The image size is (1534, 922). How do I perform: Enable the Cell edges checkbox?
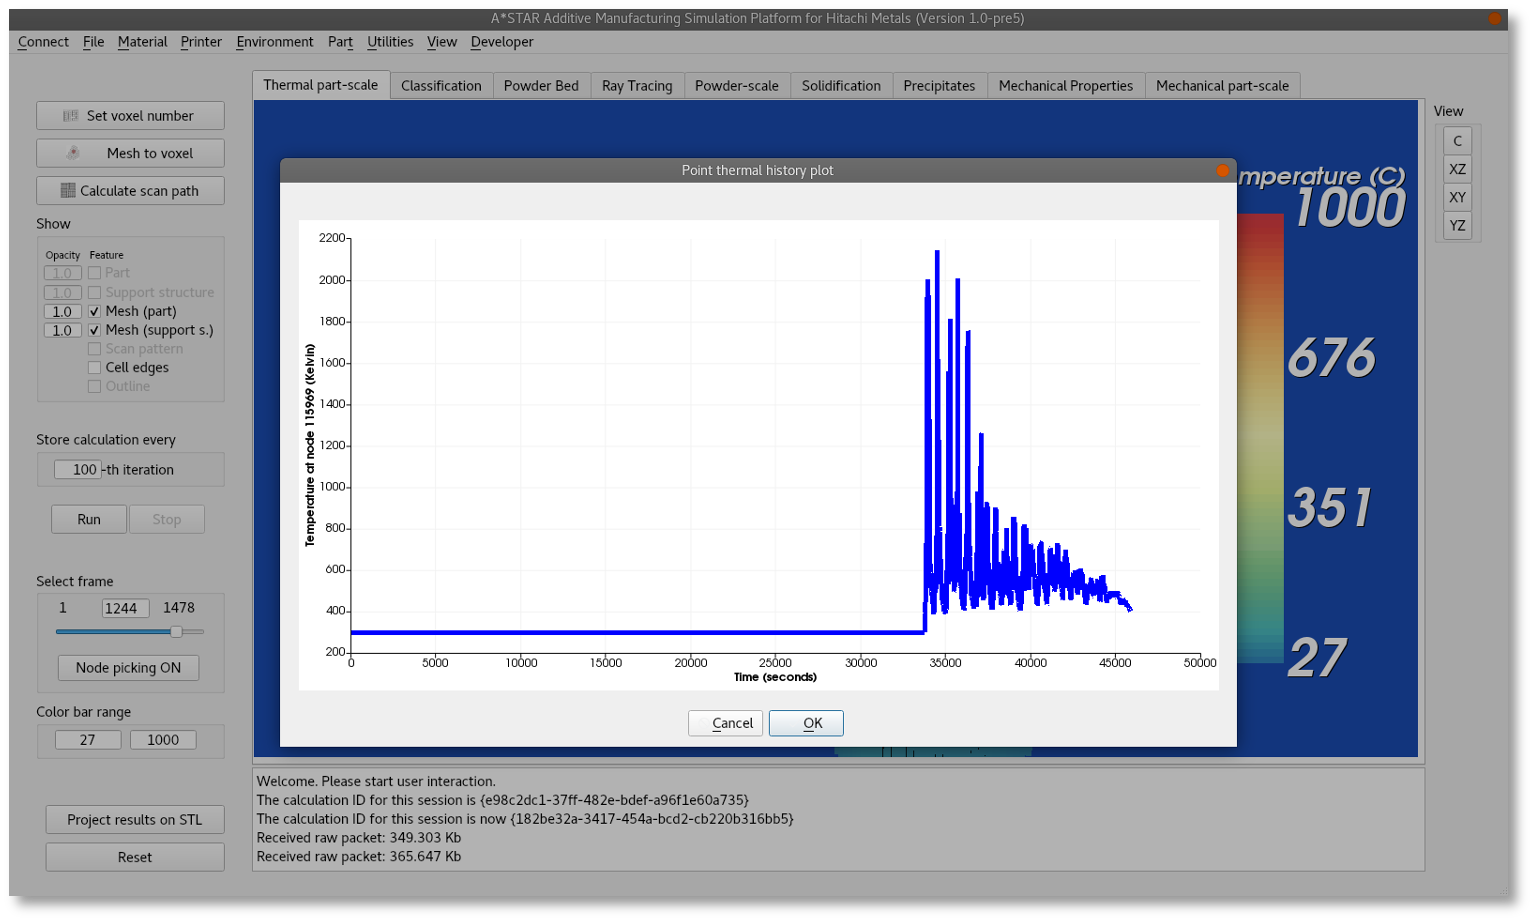tap(94, 367)
